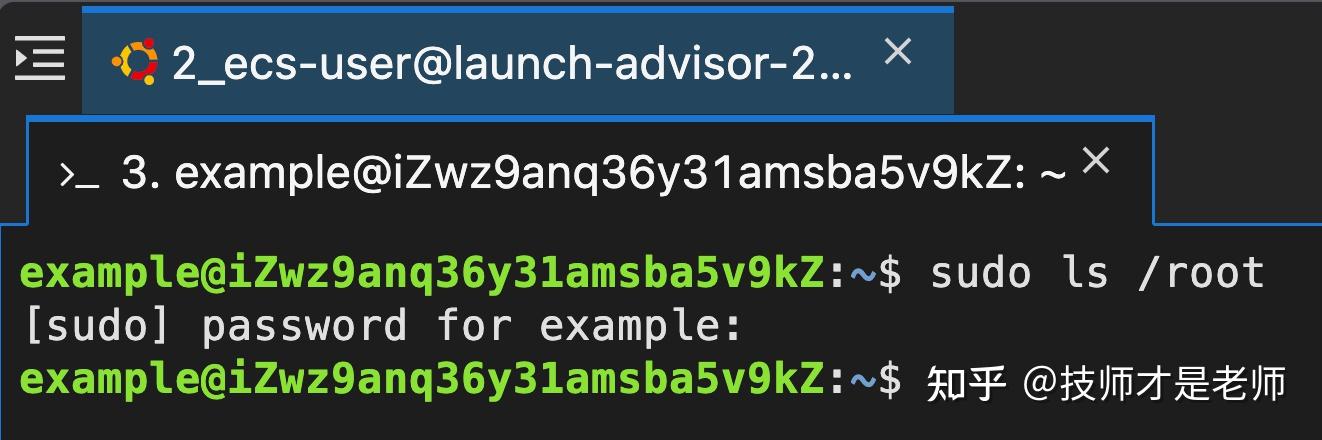The width and height of the screenshot is (1322, 440).
Task: Click the word 'password' in the terminal
Action: coord(304,327)
